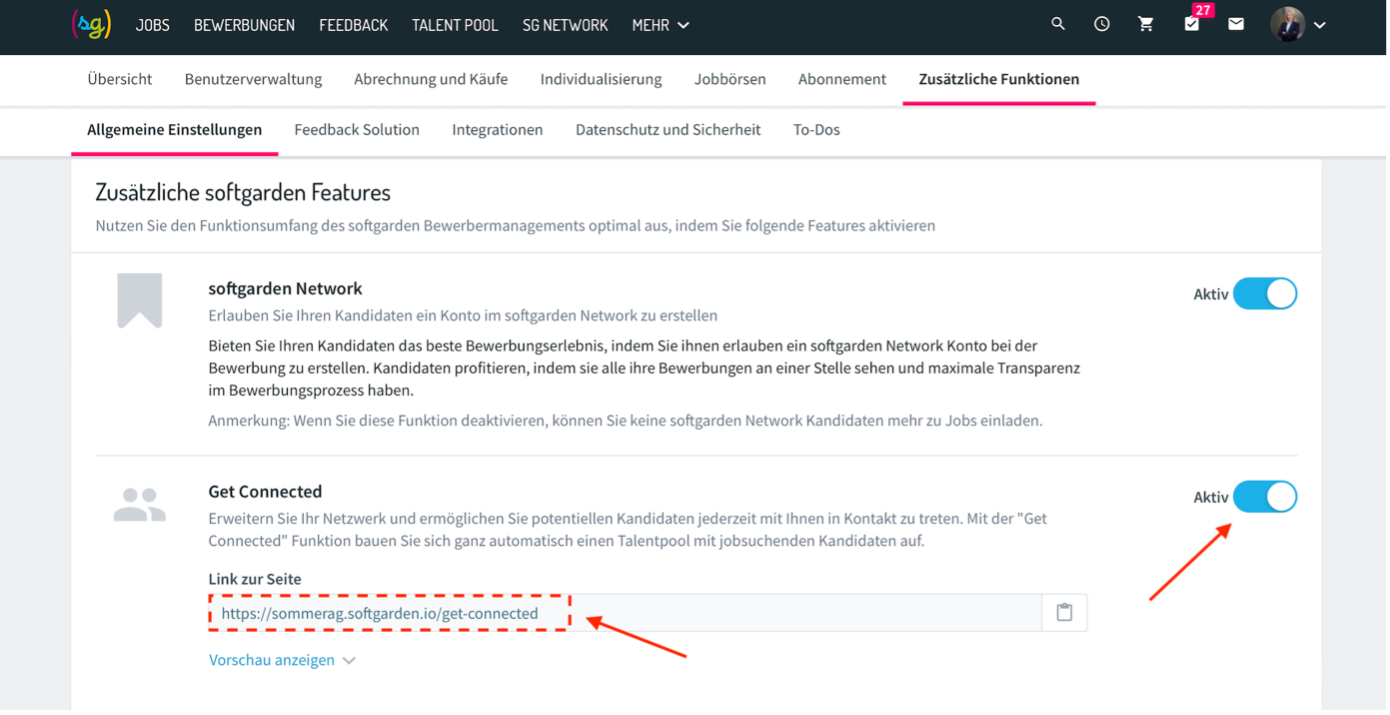Open the search icon in top bar
This screenshot has width=1390, height=715.
click(x=1058, y=24)
